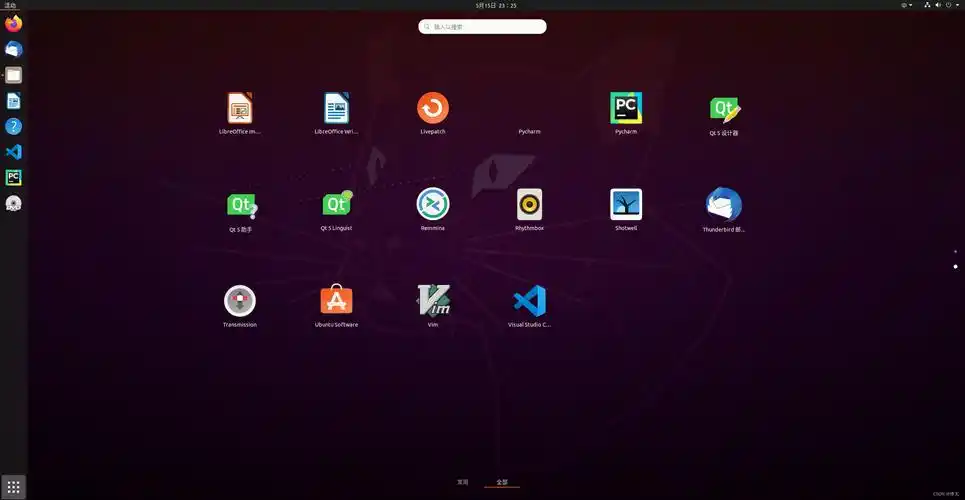Open the DVD disc icon in the dock
Viewport: 965px width, 500px height.
pos(14,203)
